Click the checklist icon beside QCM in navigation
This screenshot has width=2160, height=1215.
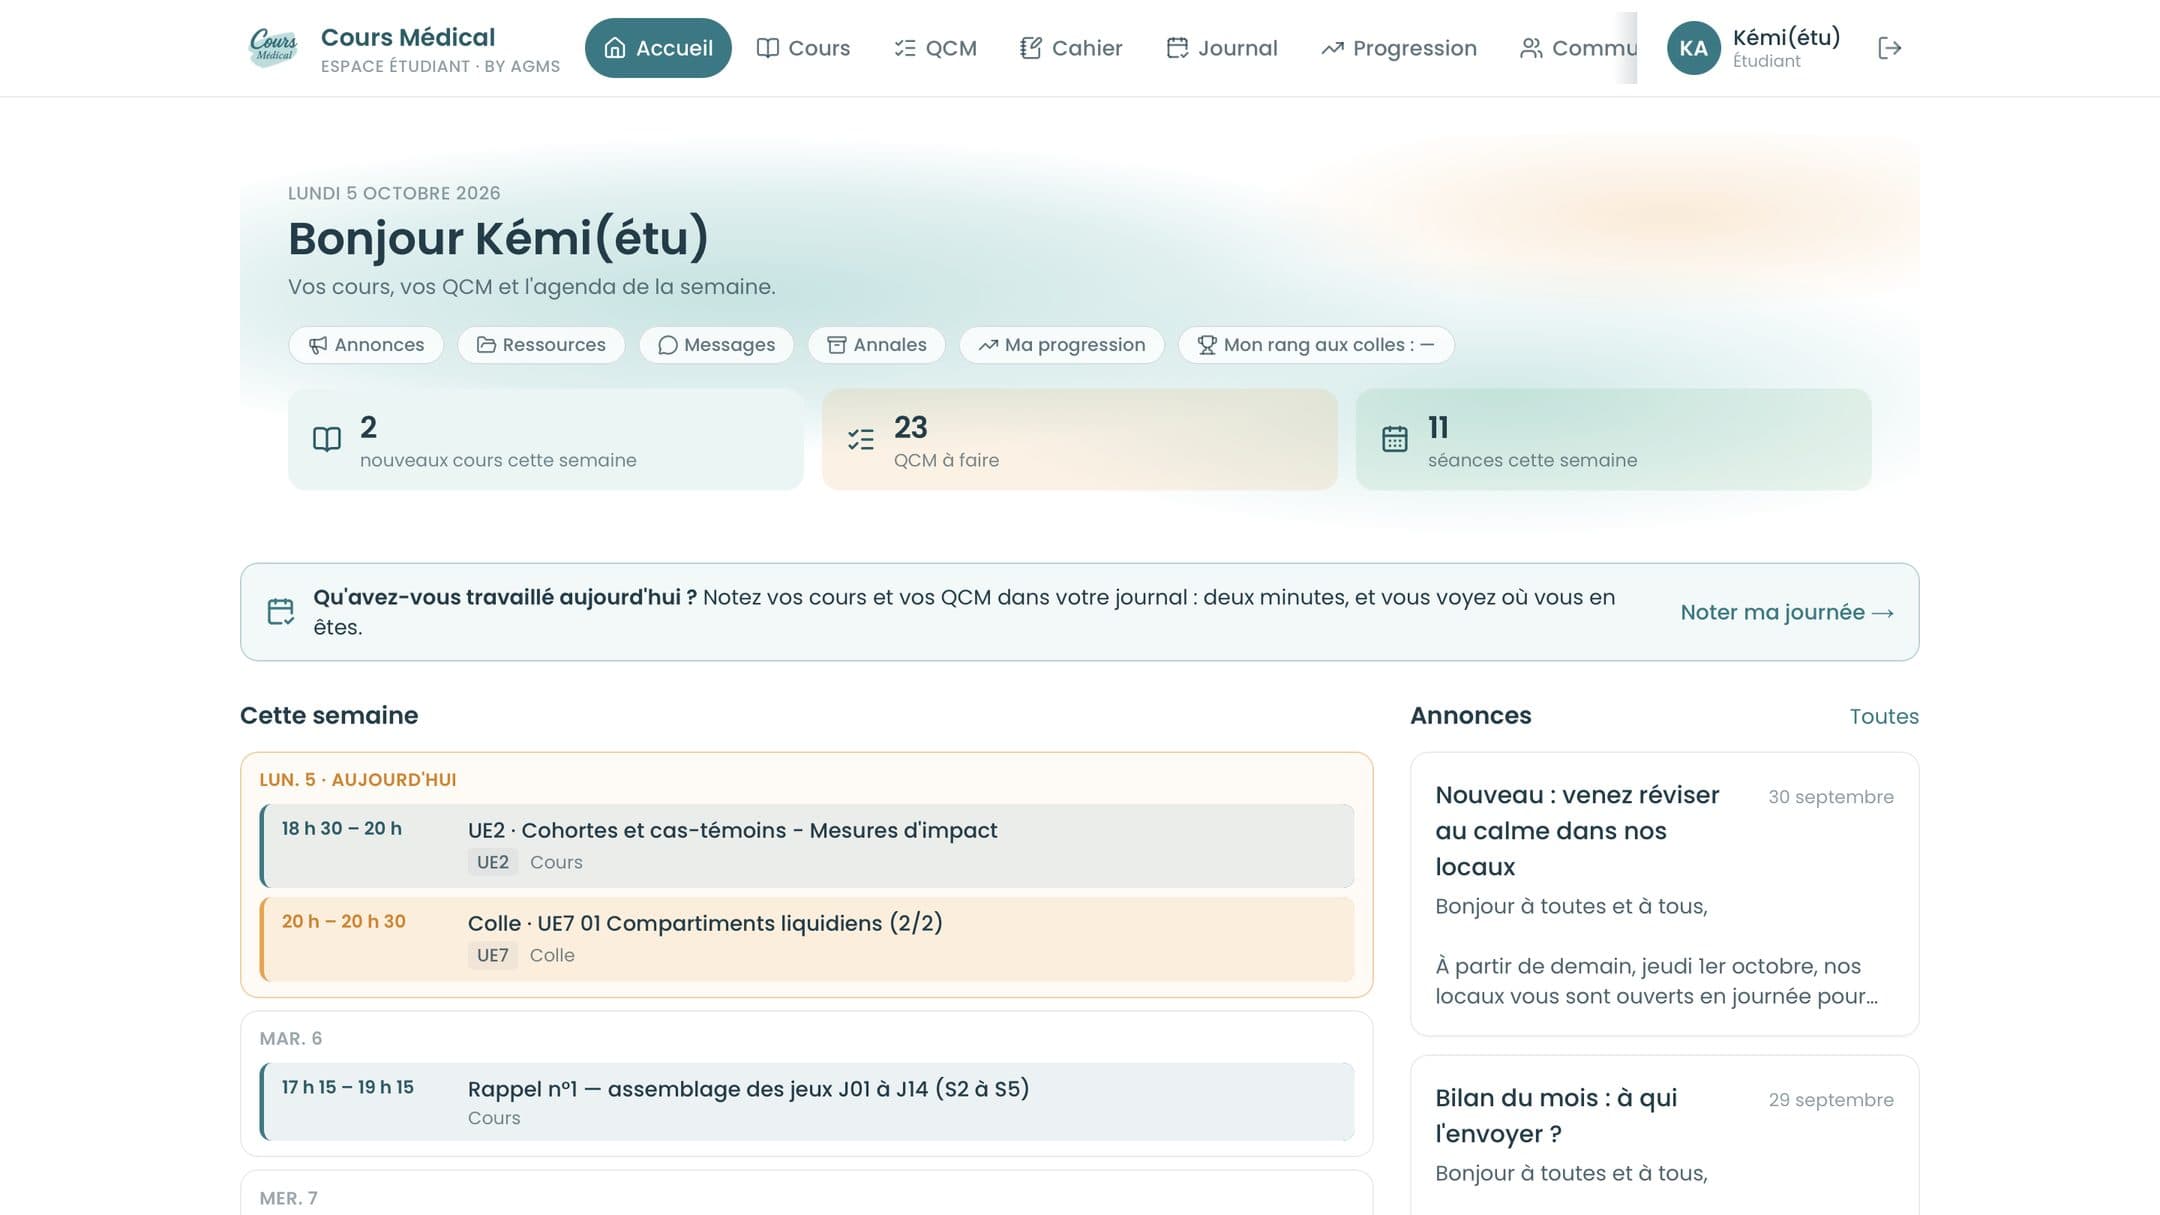pyautogui.click(x=905, y=48)
